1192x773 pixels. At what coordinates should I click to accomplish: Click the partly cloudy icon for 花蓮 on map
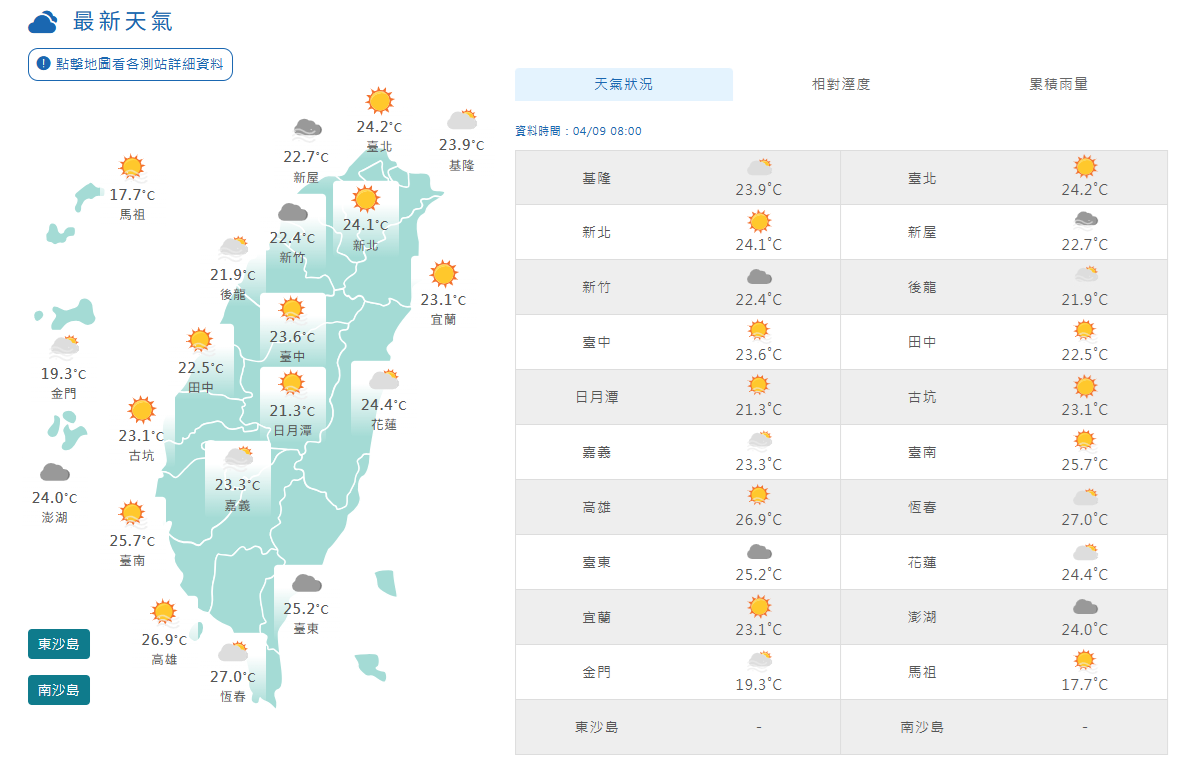(383, 380)
